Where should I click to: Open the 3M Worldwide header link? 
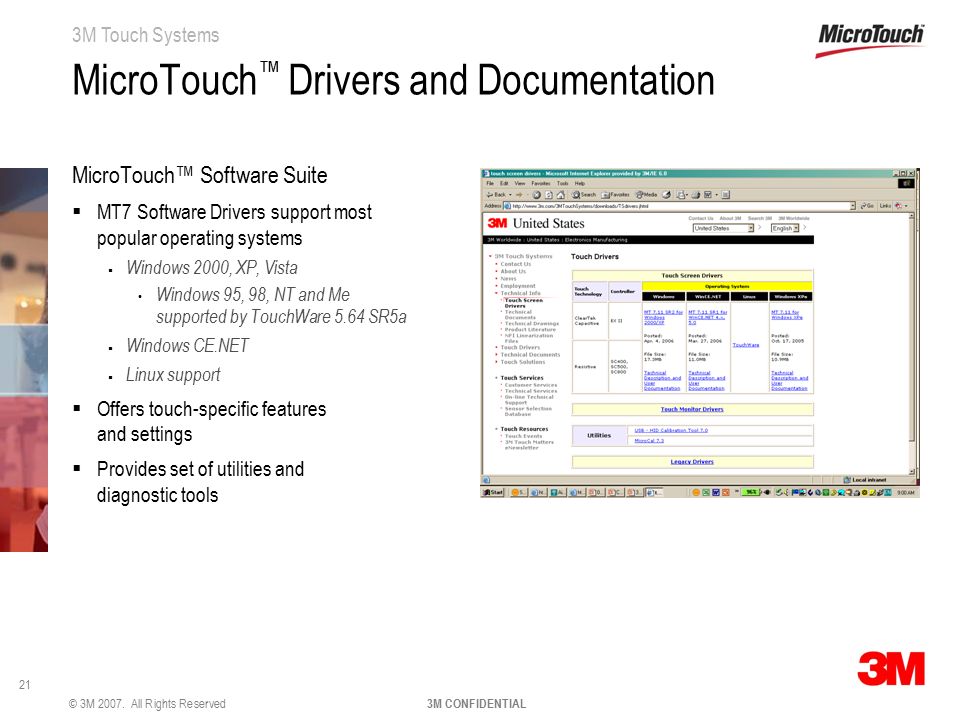click(x=793, y=218)
